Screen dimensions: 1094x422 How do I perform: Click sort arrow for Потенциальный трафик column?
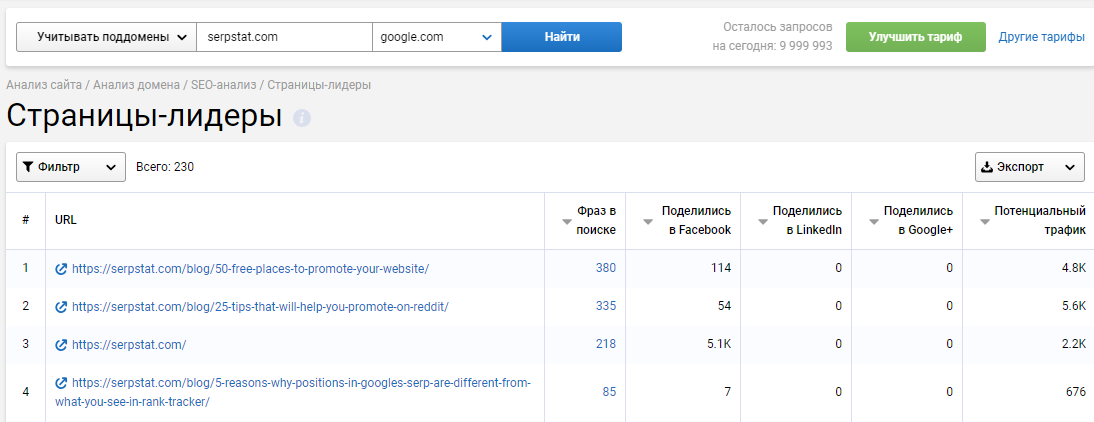coord(984,222)
